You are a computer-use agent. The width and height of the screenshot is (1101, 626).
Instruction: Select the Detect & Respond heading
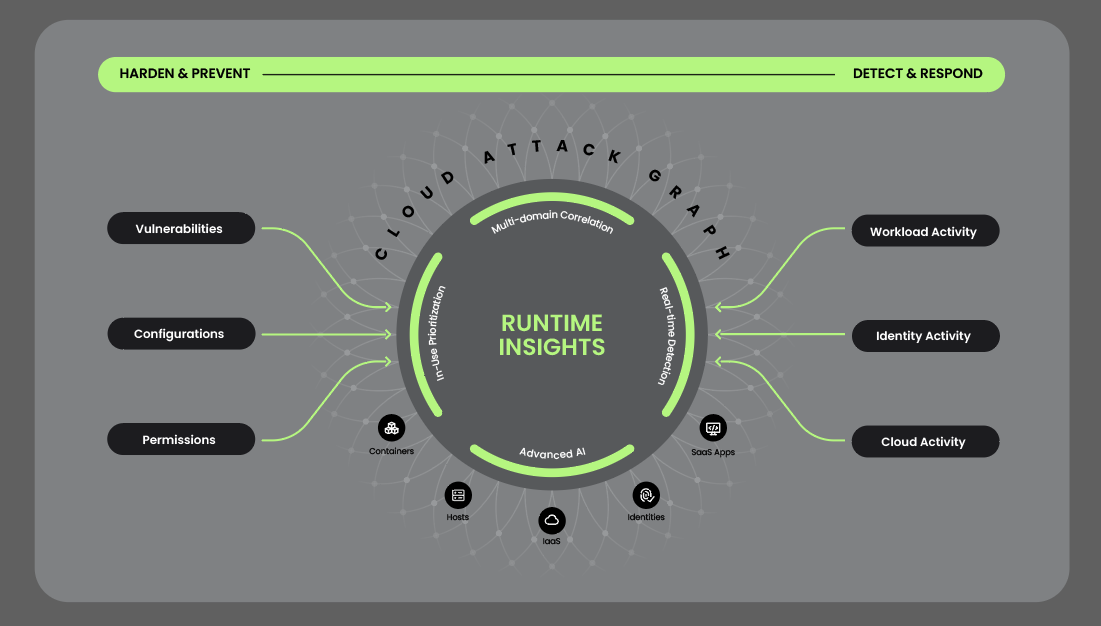click(x=917, y=74)
